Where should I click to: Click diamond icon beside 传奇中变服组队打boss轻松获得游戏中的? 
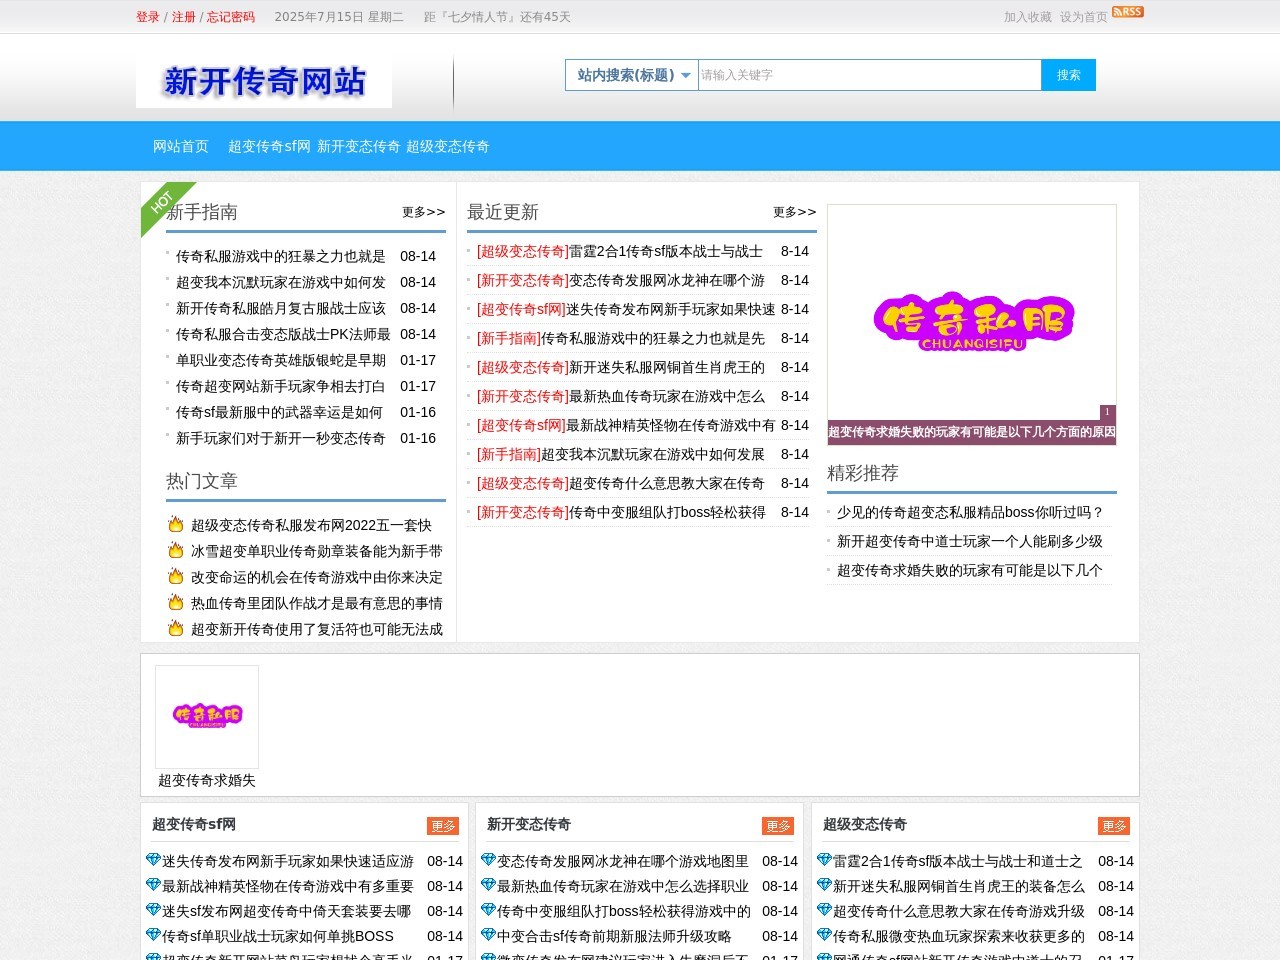[x=488, y=910]
